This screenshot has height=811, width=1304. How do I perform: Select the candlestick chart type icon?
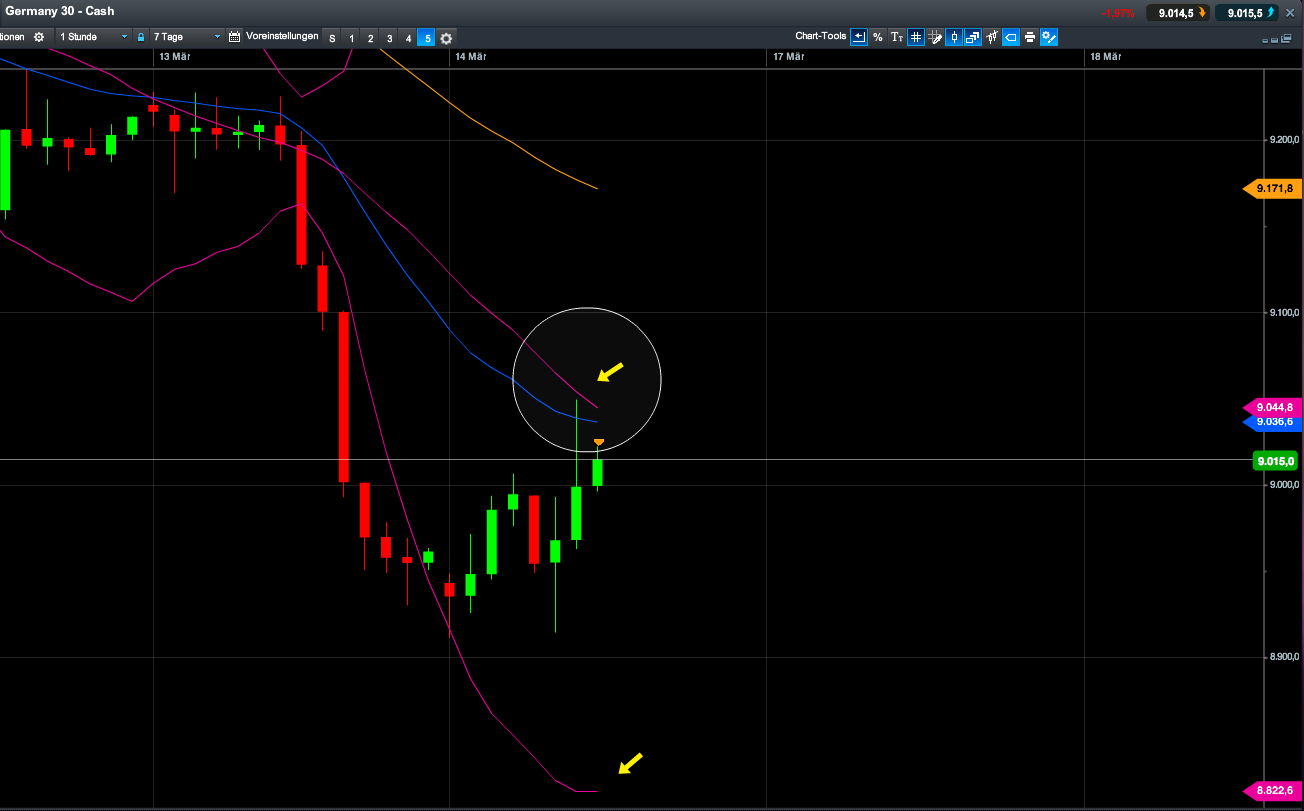[x=954, y=37]
